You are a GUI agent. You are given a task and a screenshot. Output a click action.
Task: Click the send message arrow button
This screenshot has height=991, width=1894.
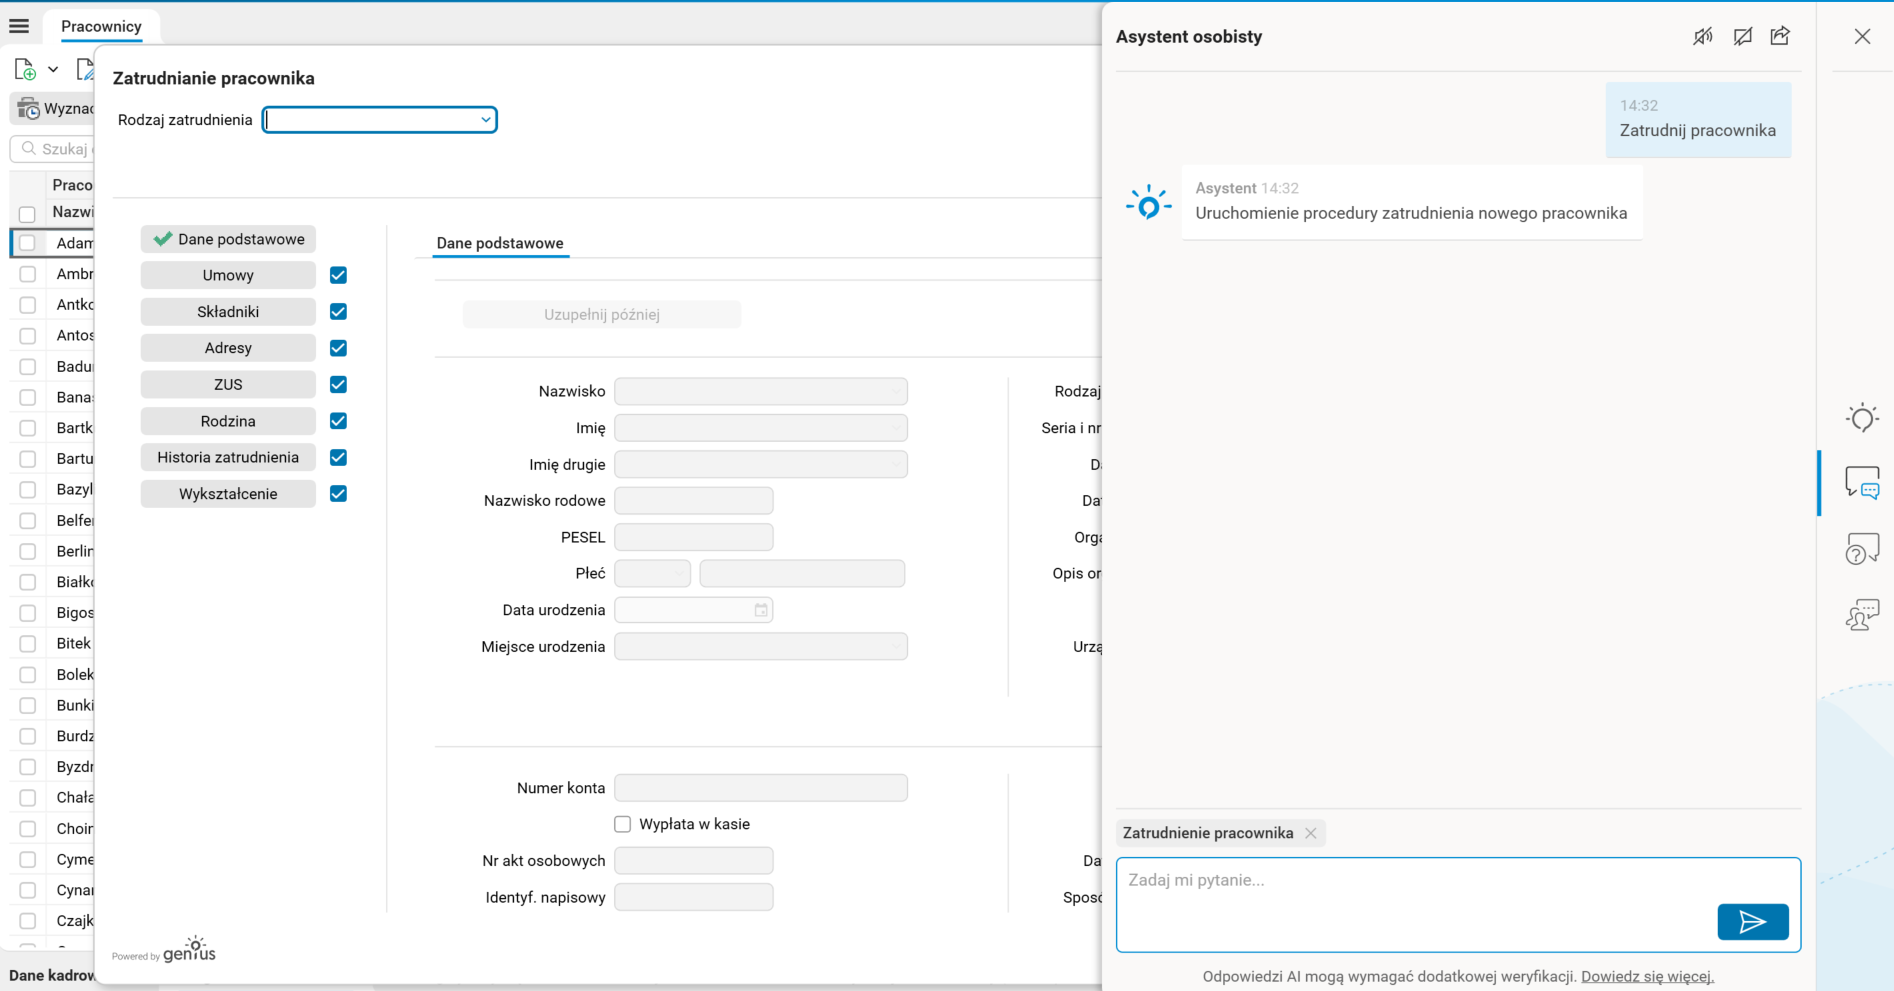coord(1752,922)
